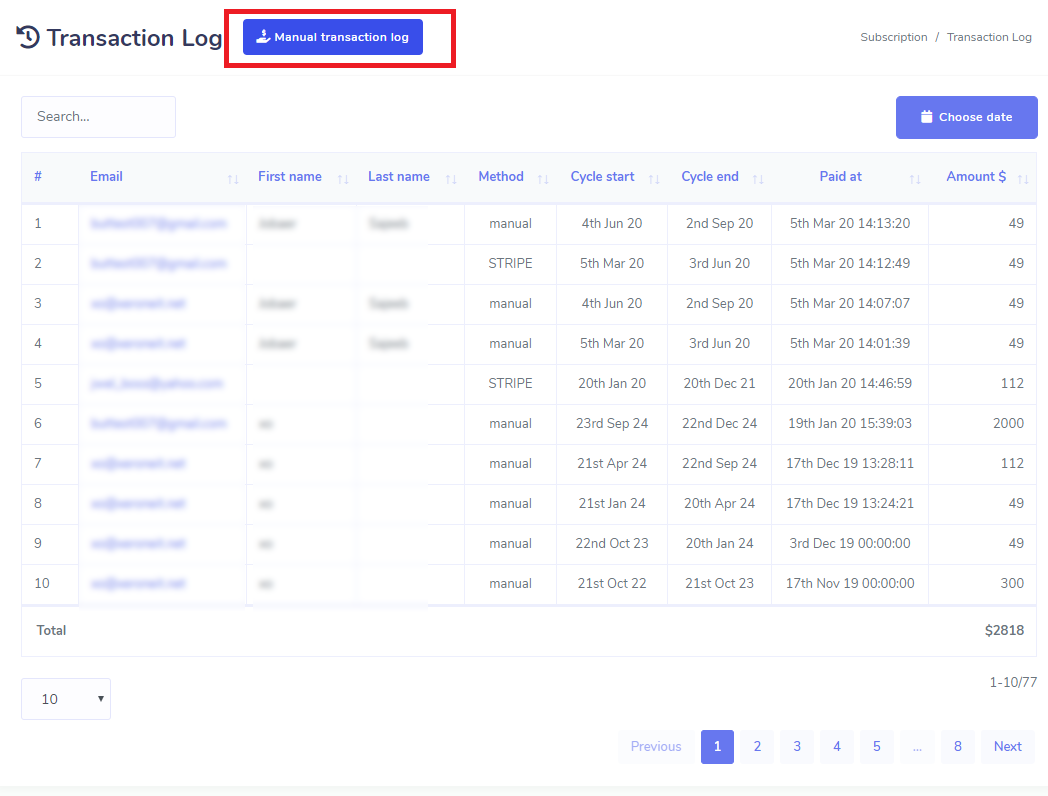Screen dimensions: 1048x796
Task: Sort by First name sort arrows
Action: (343, 179)
